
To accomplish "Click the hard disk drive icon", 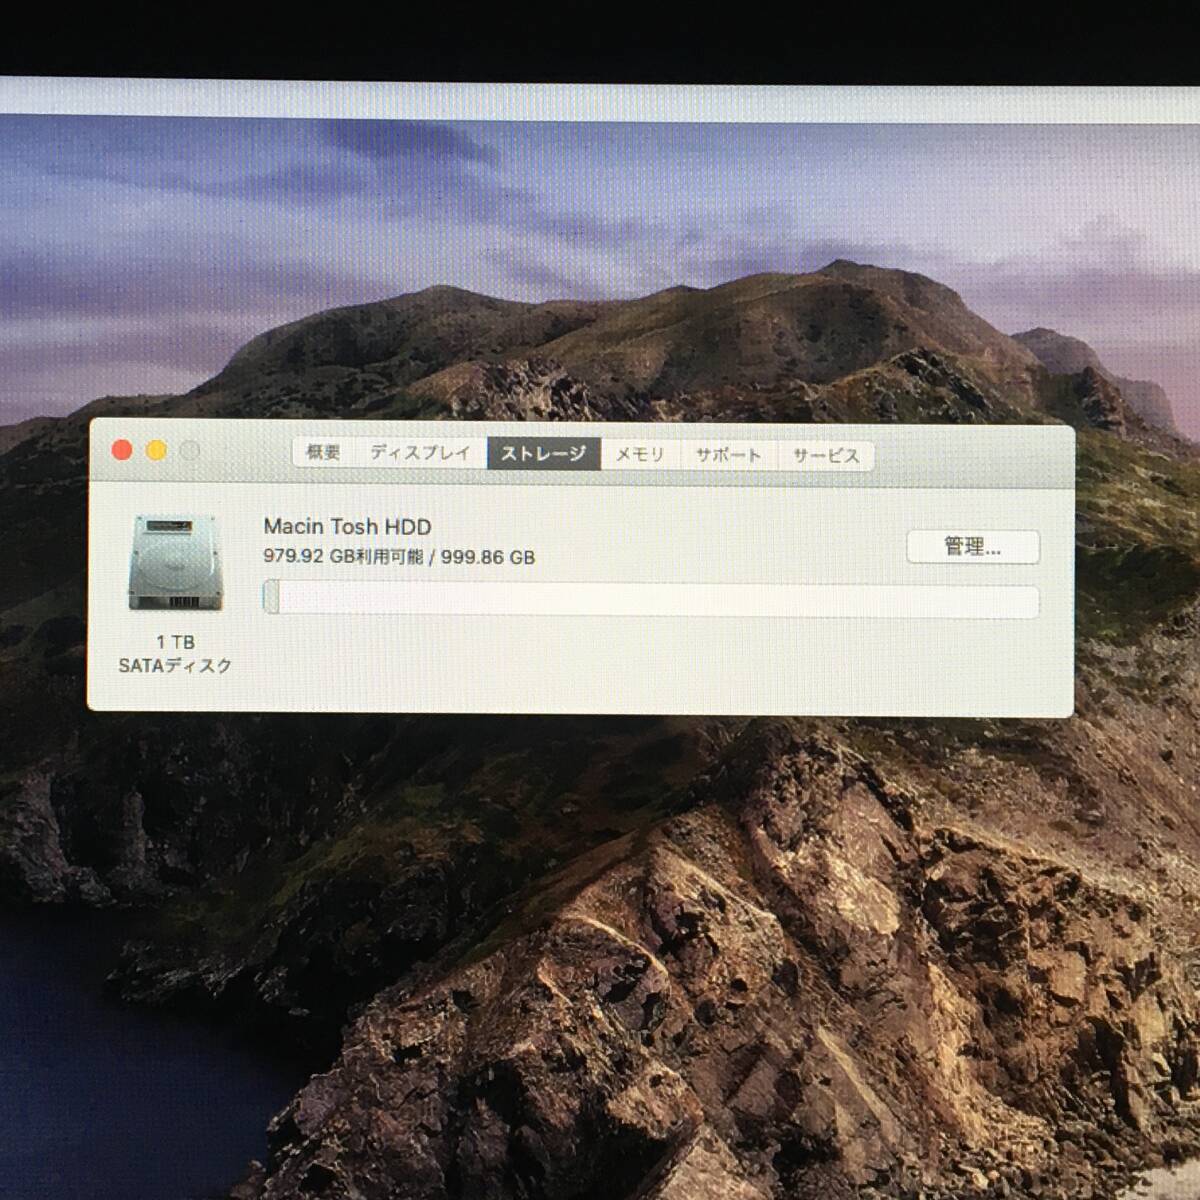I will [x=175, y=563].
